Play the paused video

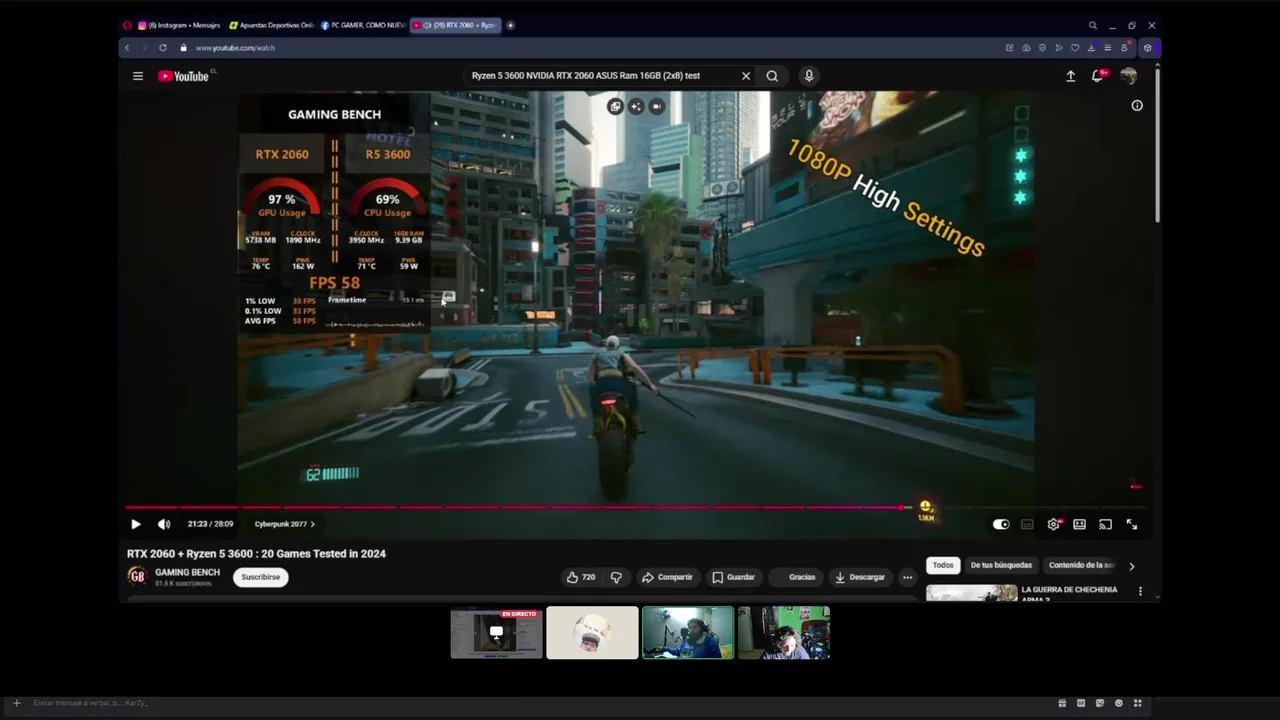(x=136, y=524)
